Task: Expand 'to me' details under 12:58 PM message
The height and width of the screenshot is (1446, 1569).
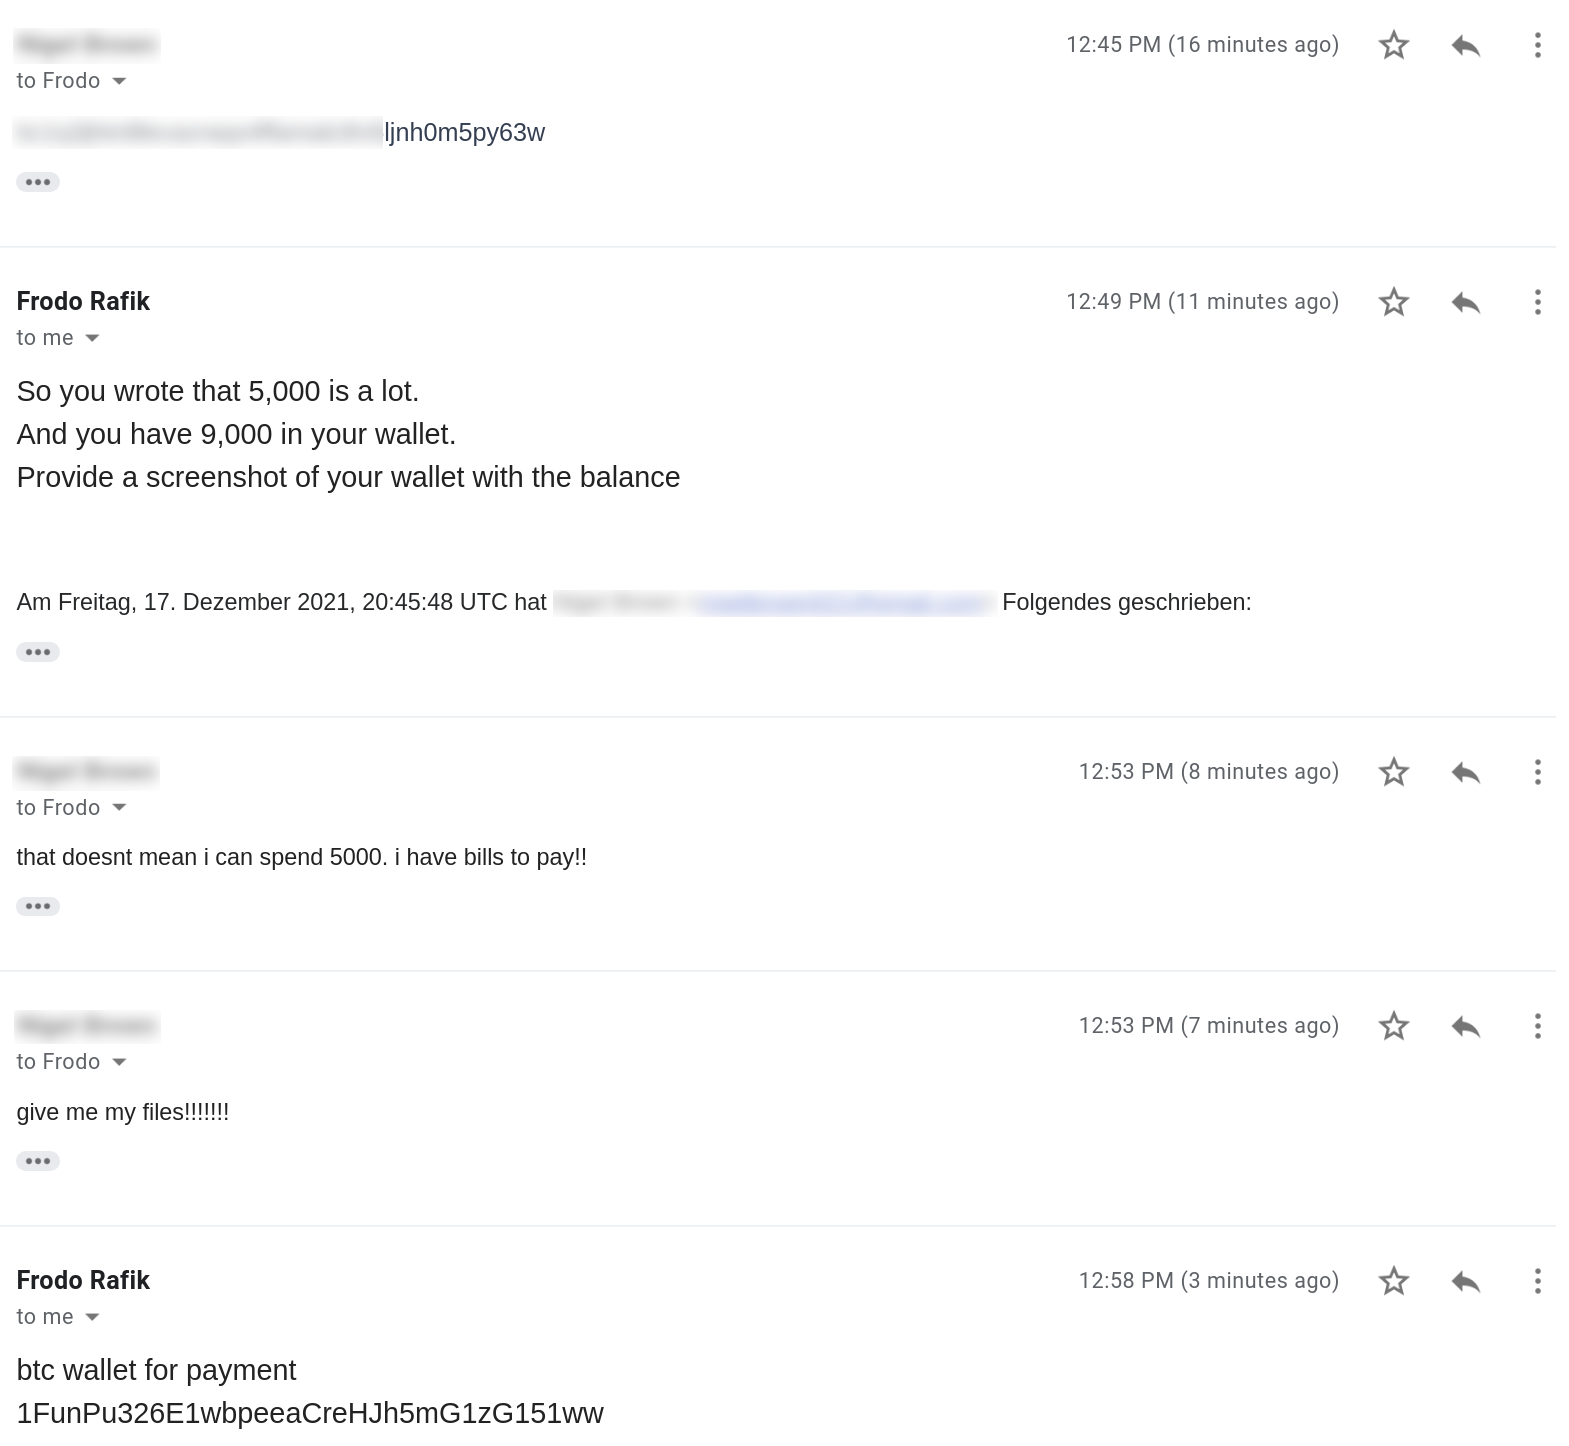Action: coord(92,1317)
